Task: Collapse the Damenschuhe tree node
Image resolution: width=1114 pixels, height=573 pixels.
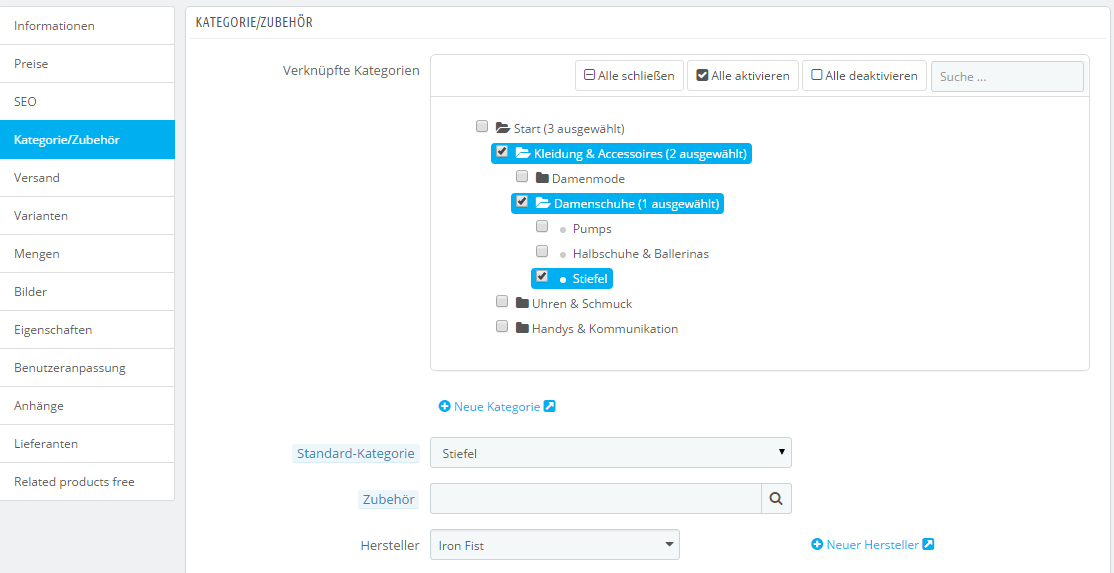Action: coord(543,203)
